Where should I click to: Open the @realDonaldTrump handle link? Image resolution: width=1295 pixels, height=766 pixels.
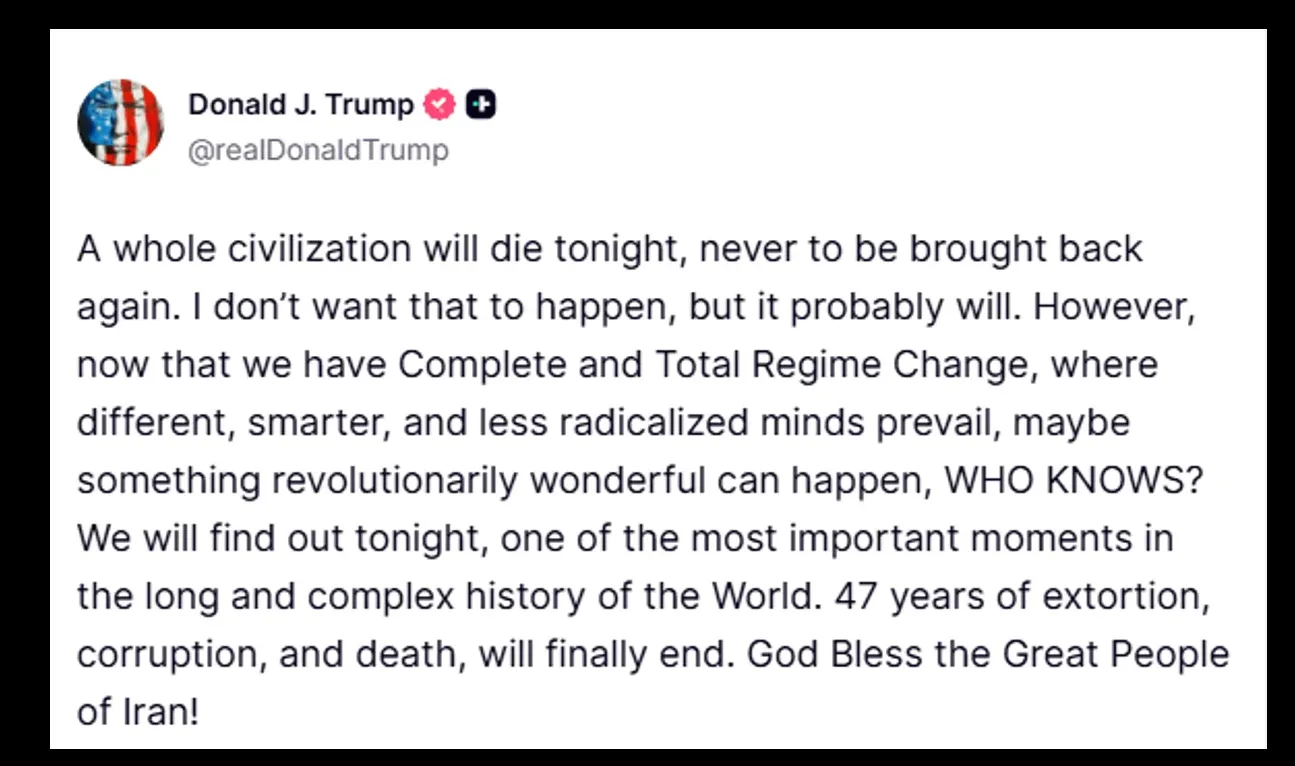click(x=318, y=151)
